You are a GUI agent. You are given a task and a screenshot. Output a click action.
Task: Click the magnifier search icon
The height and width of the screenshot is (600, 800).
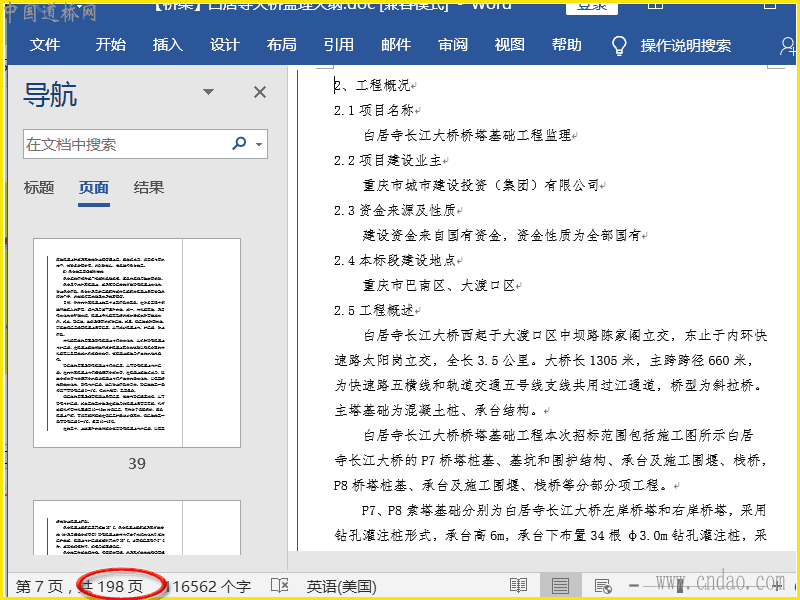[239, 143]
